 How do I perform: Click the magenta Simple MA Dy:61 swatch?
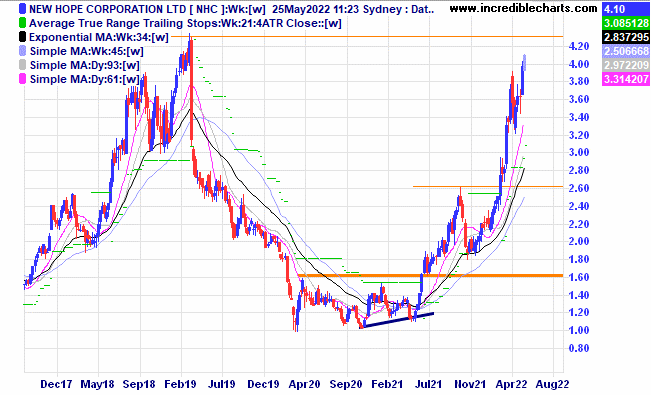(x=22, y=79)
